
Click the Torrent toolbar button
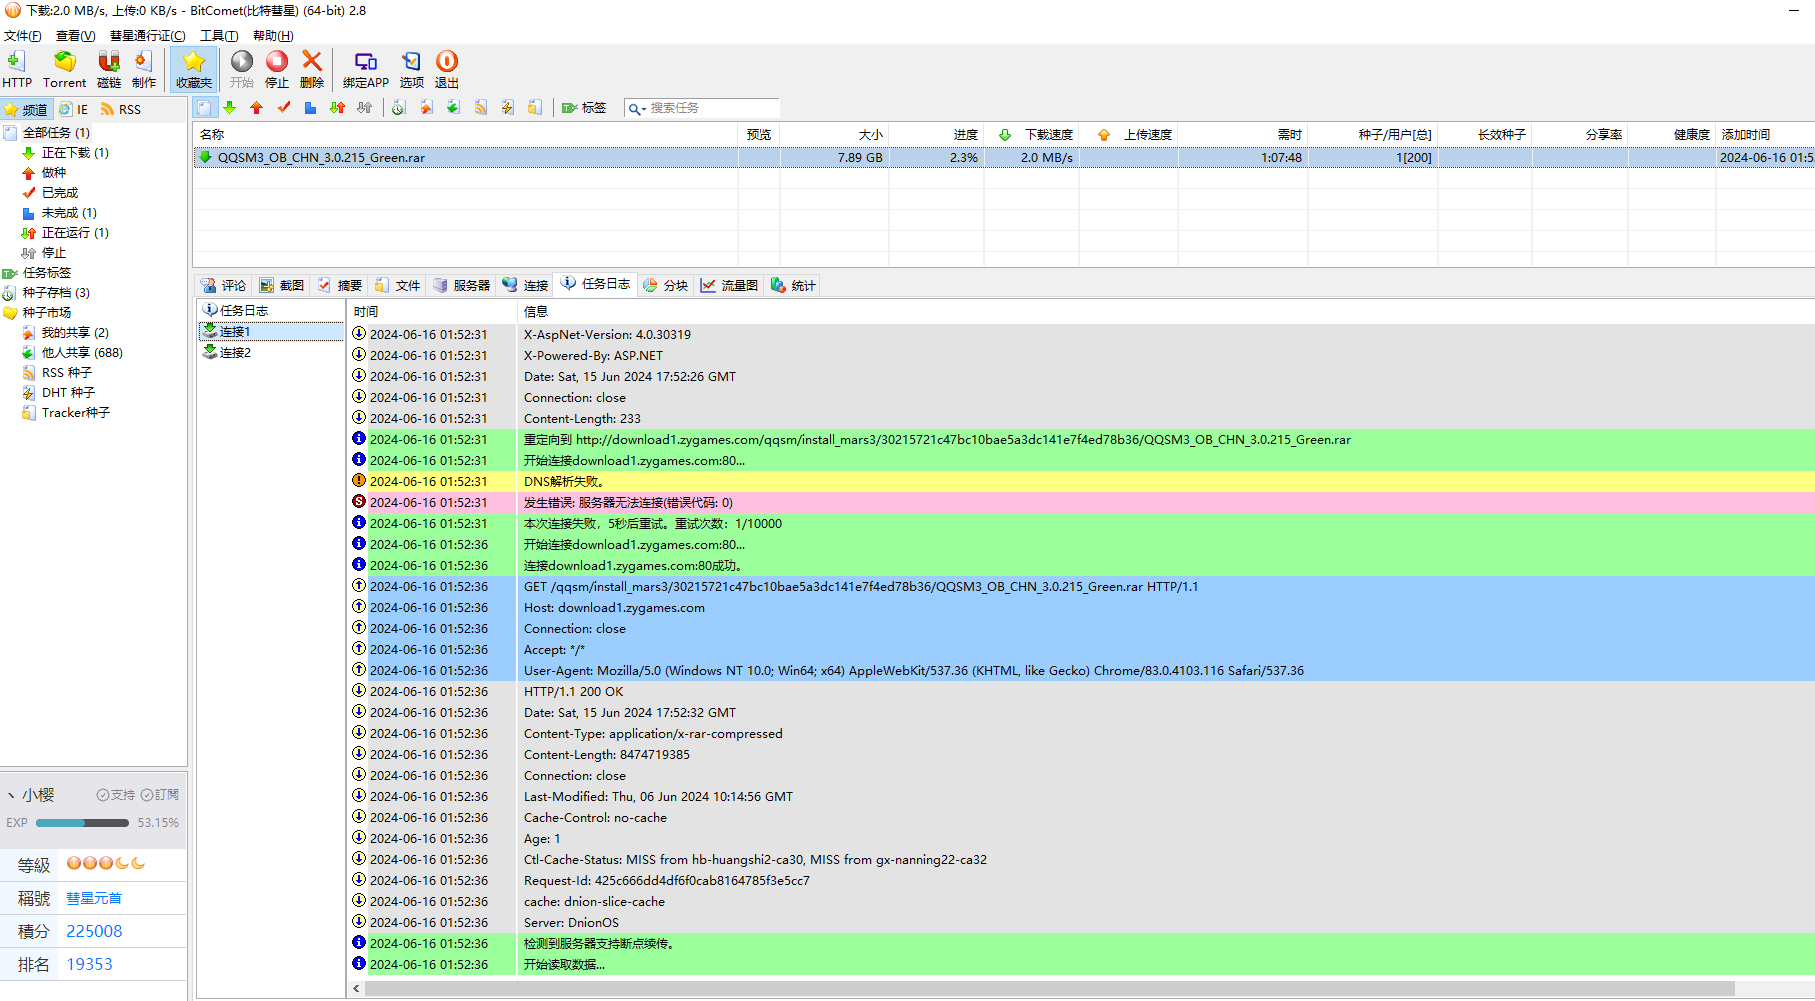64,69
